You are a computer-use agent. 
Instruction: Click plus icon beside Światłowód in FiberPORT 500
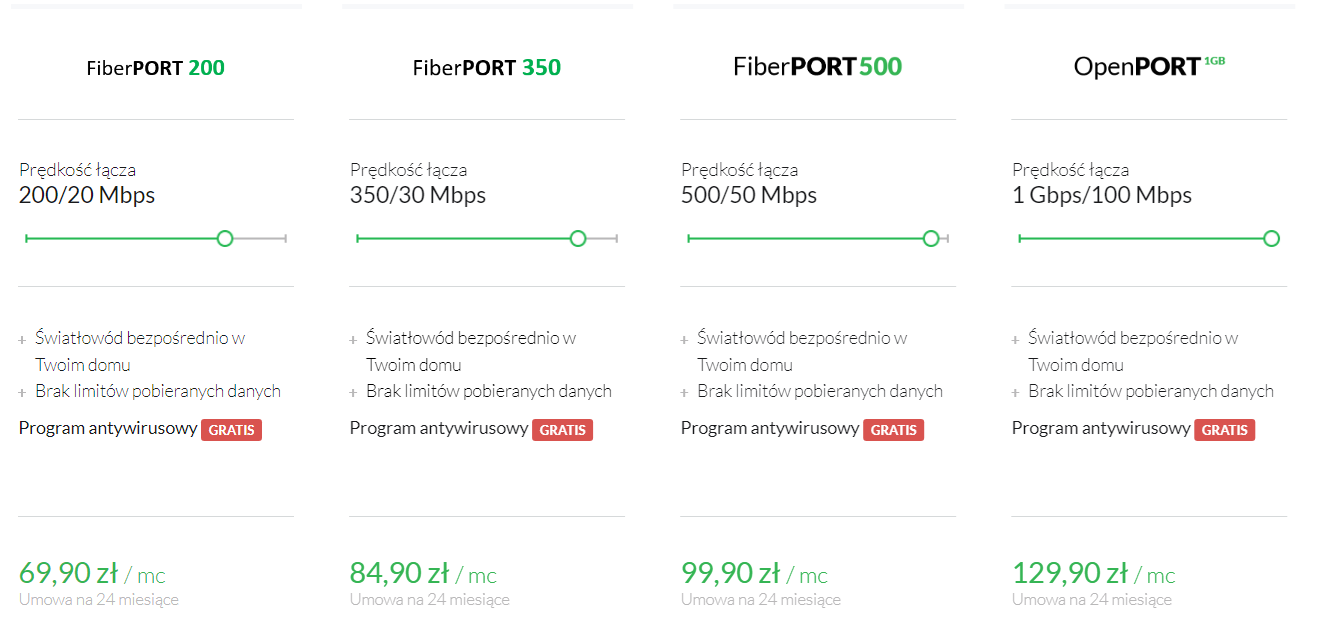[x=685, y=340]
